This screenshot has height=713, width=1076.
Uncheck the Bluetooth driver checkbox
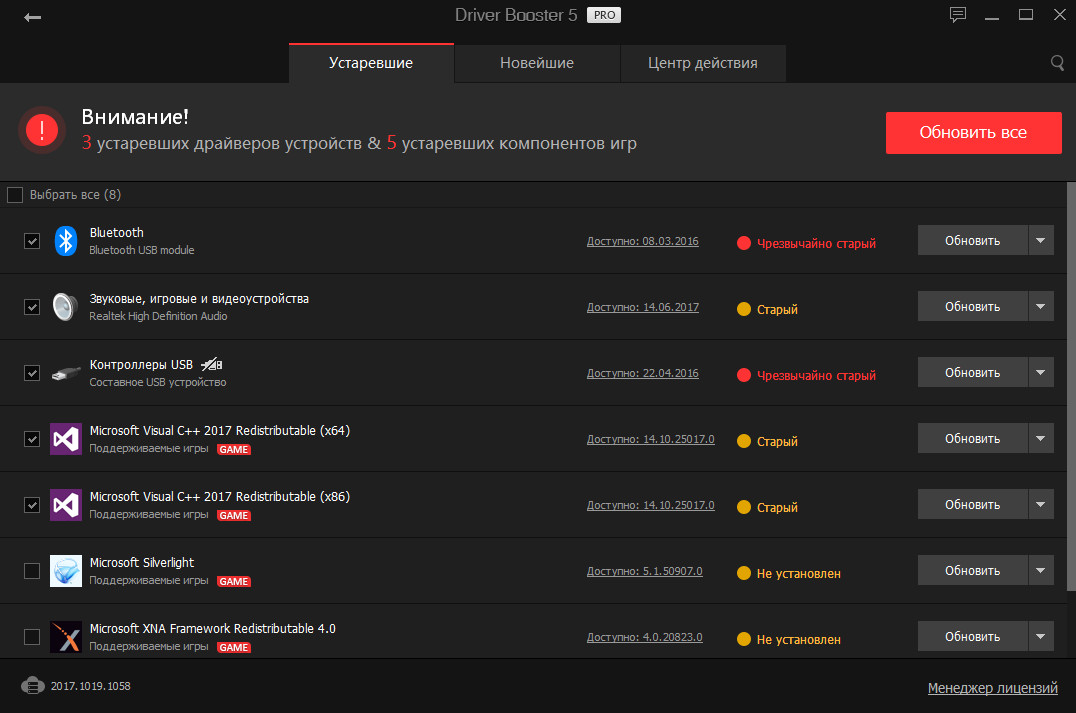tap(32, 241)
